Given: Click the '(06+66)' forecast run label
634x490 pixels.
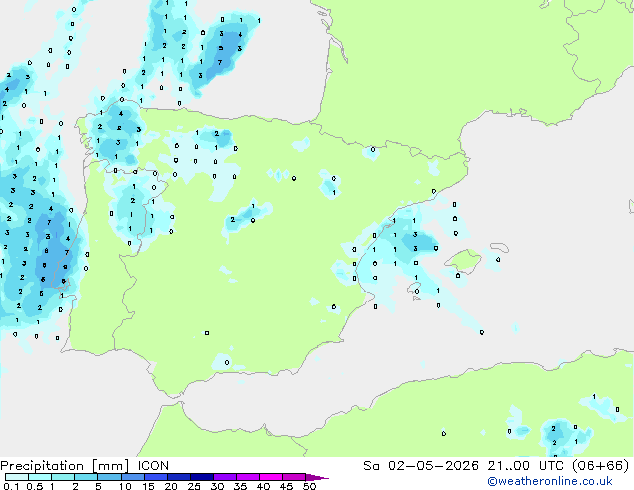Looking at the screenshot, I should [x=601, y=466].
